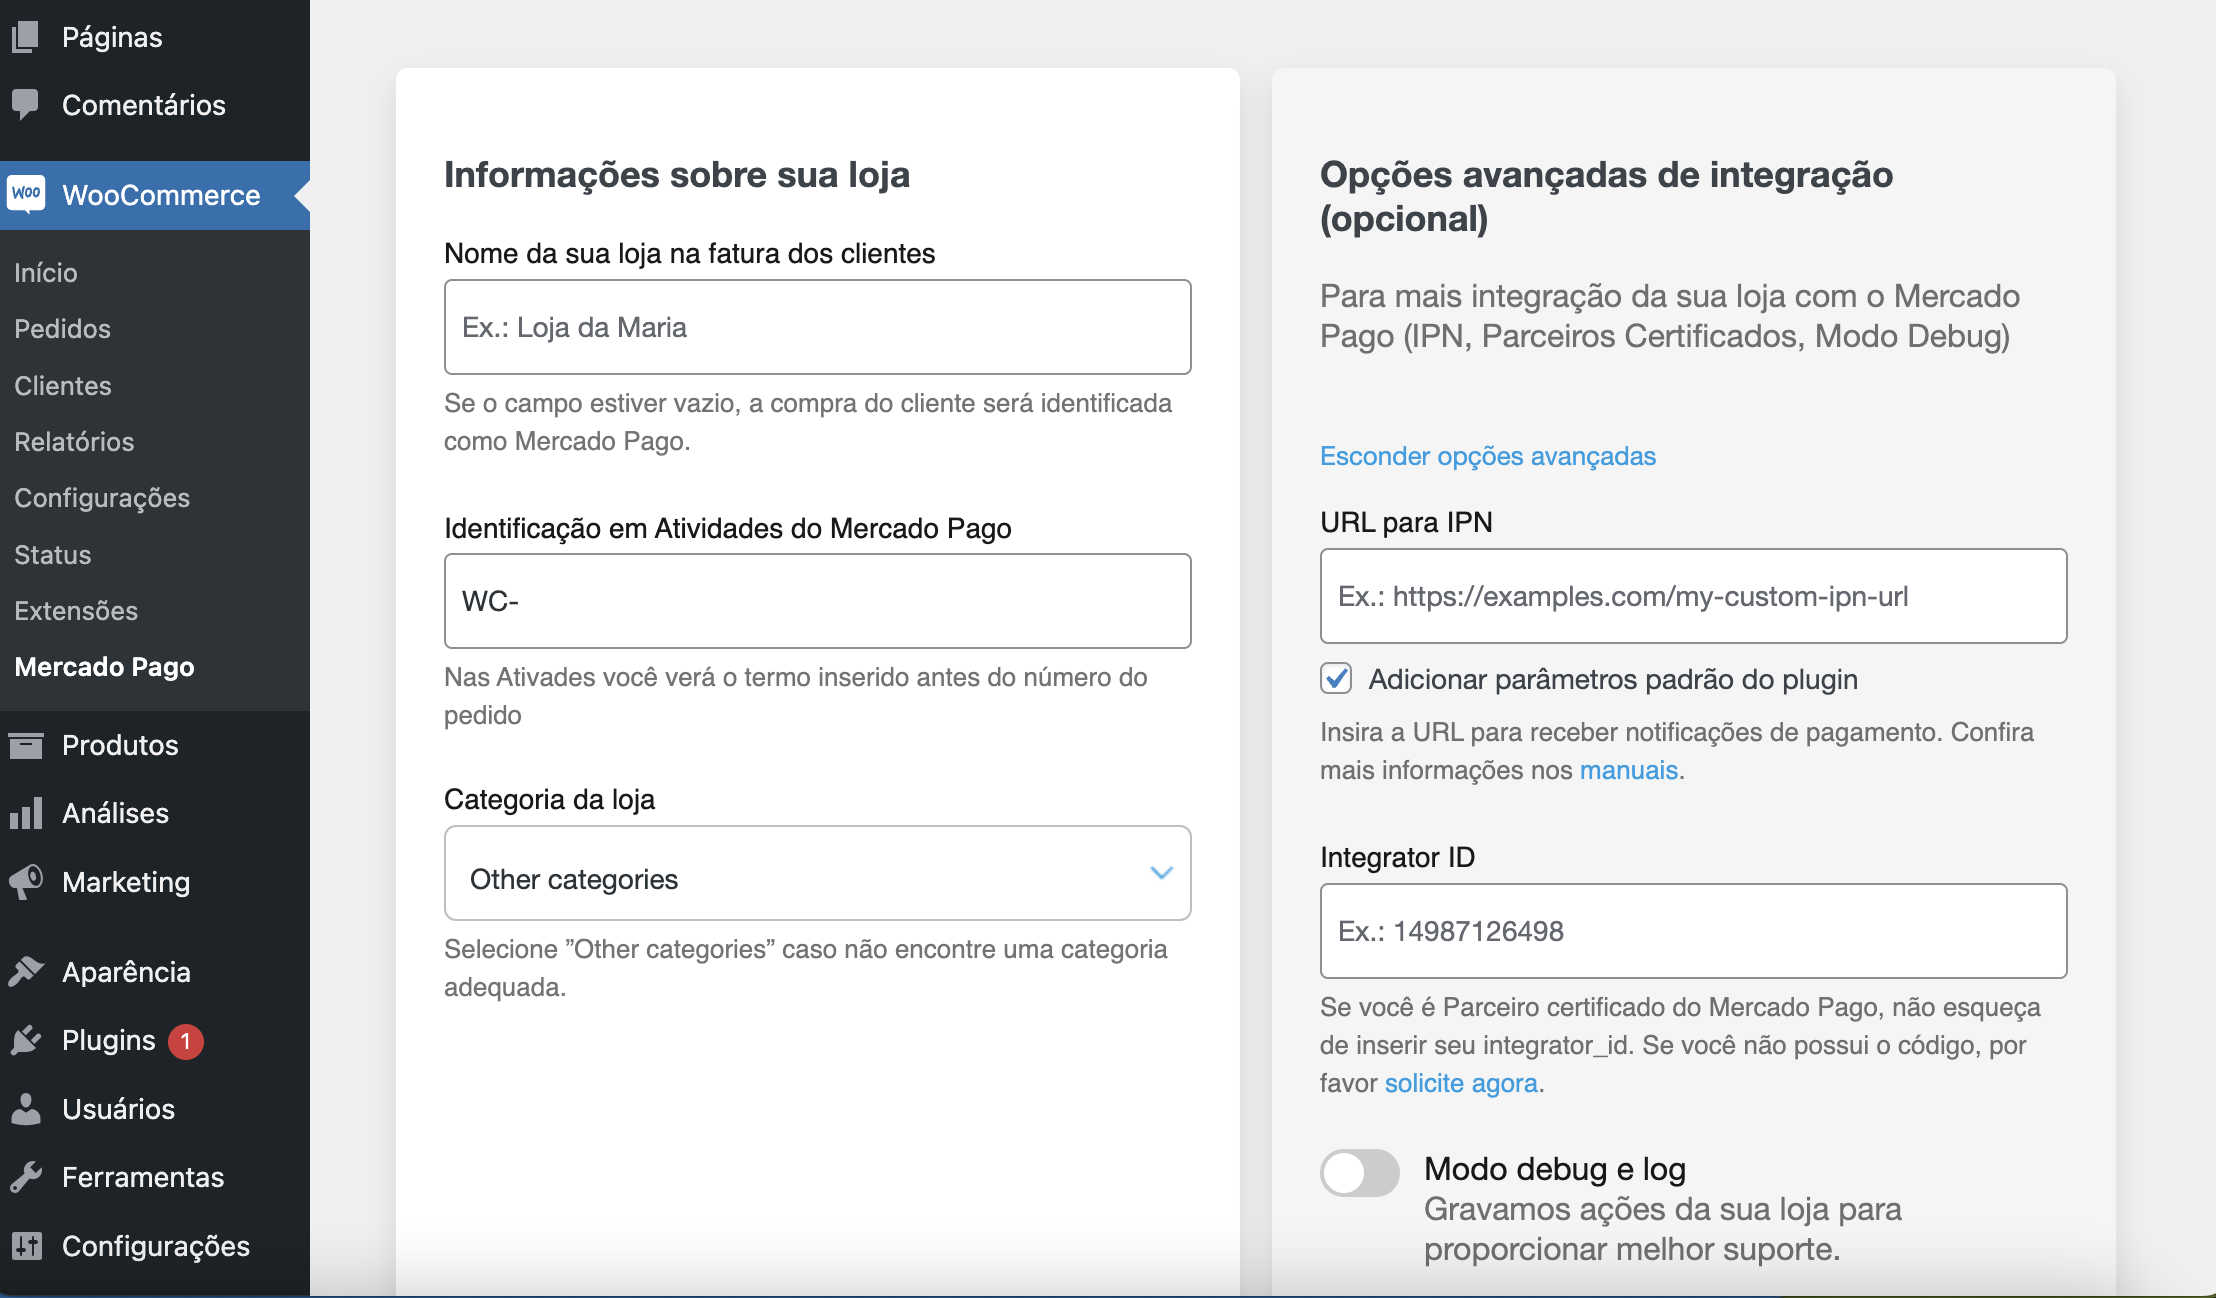This screenshot has height=1298, width=2216.
Task: Open Páginas in the sidebar
Action: point(155,37)
